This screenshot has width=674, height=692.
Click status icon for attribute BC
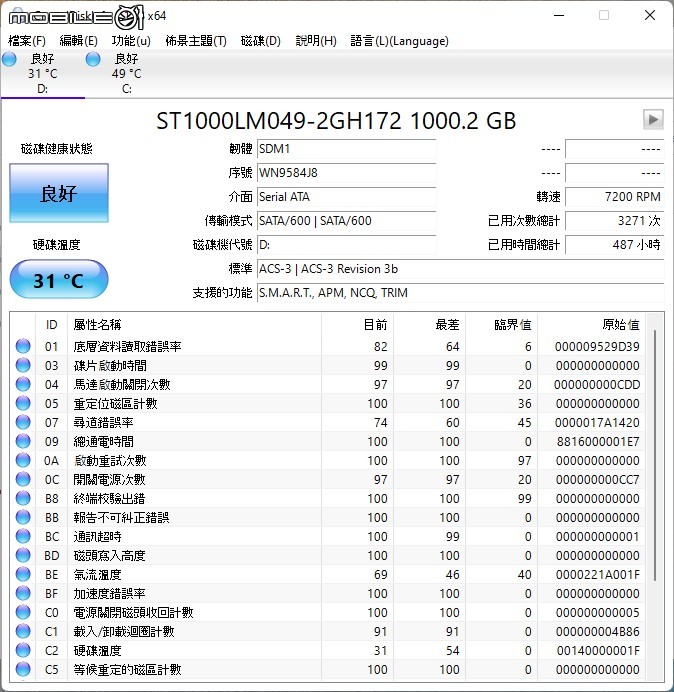[23, 536]
